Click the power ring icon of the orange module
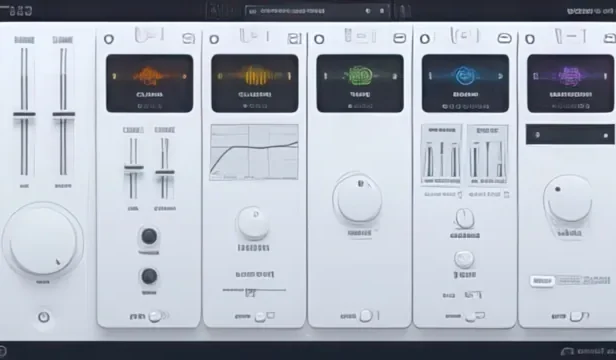This screenshot has width=616, height=360. pyautogui.click(x=109, y=39)
